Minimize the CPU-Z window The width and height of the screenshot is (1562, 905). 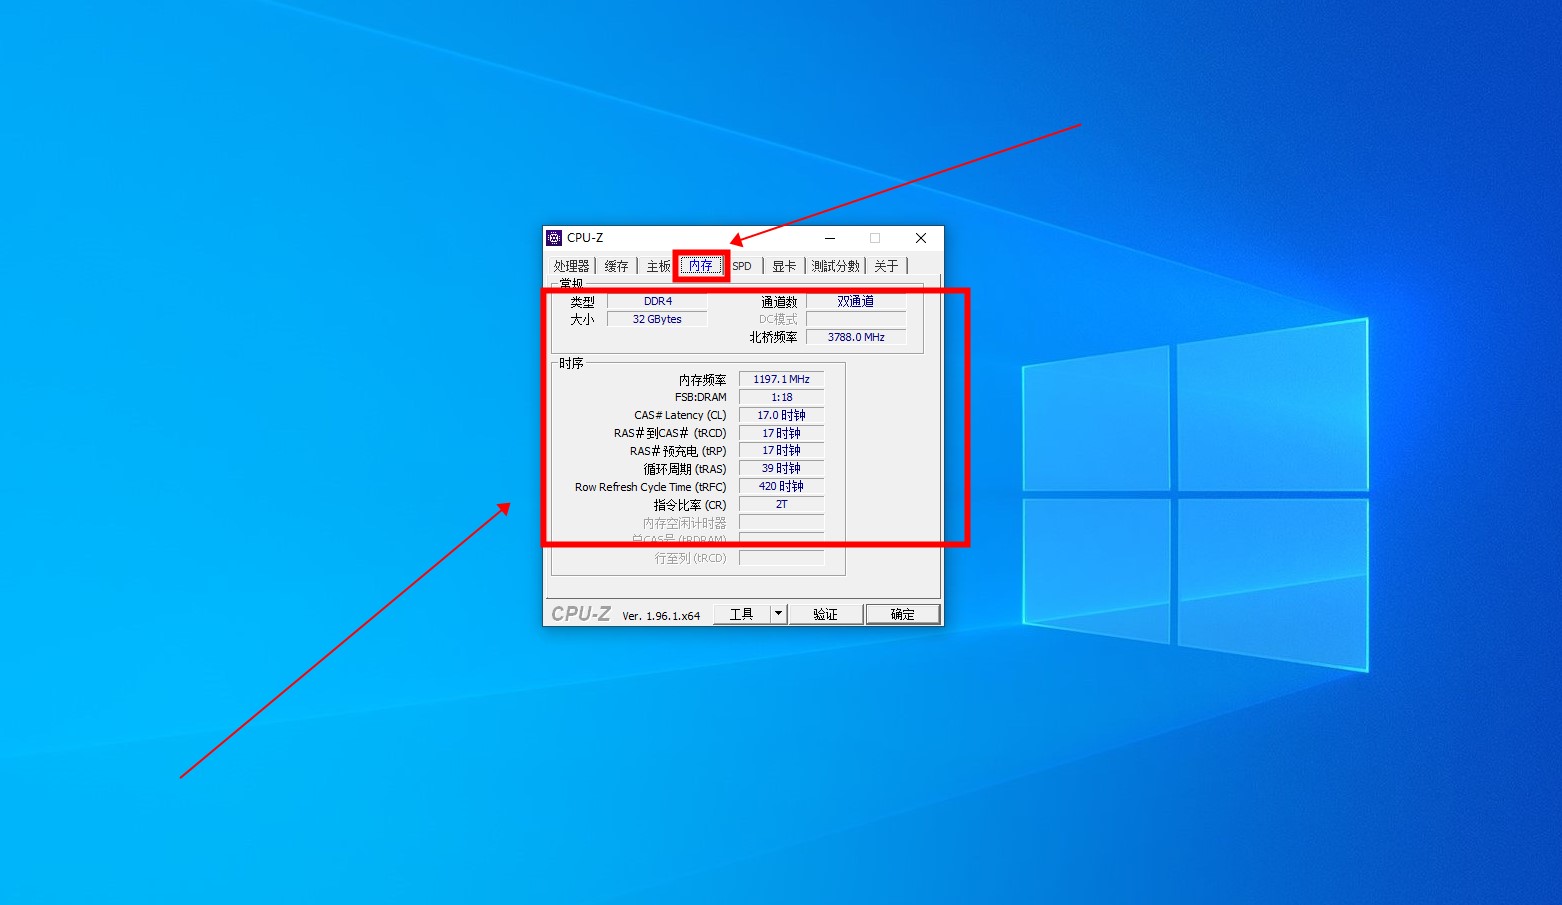tap(830, 238)
